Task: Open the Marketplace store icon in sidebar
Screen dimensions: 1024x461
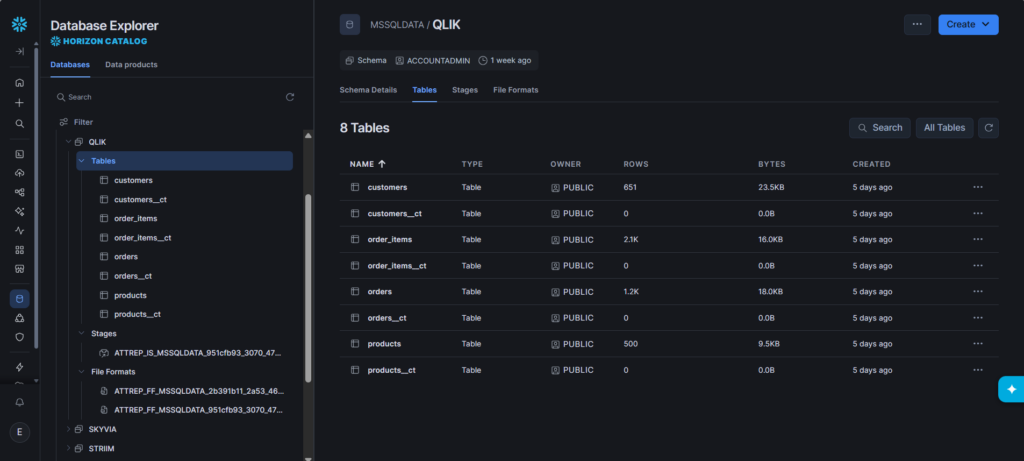Action: (x=20, y=268)
